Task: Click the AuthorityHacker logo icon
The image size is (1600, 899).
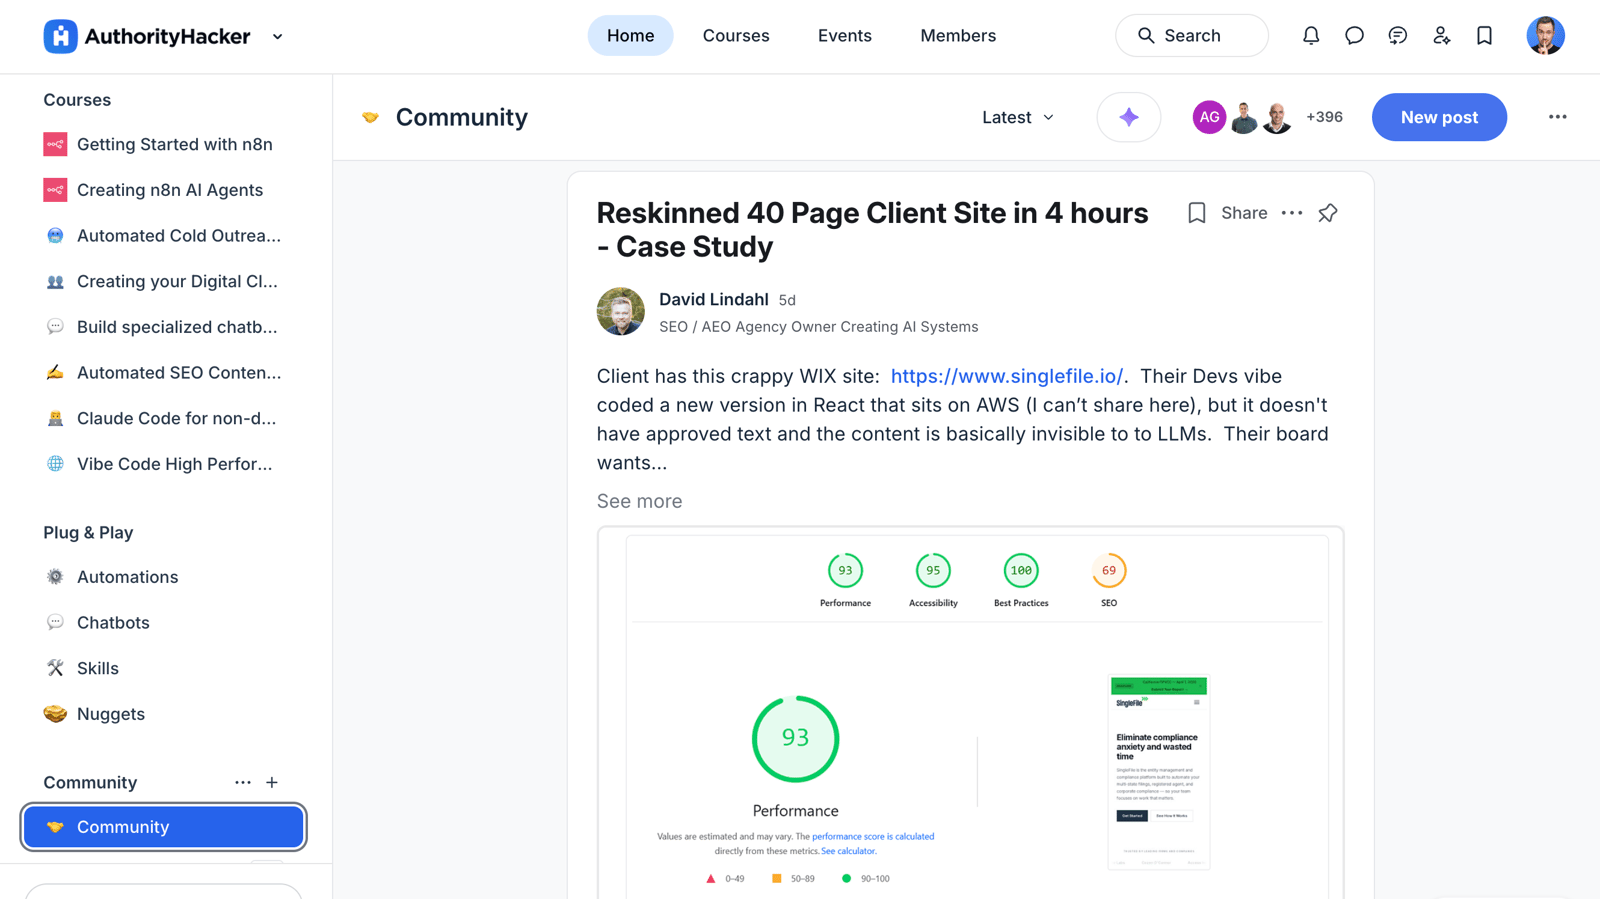Action: click(x=60, y=36)
